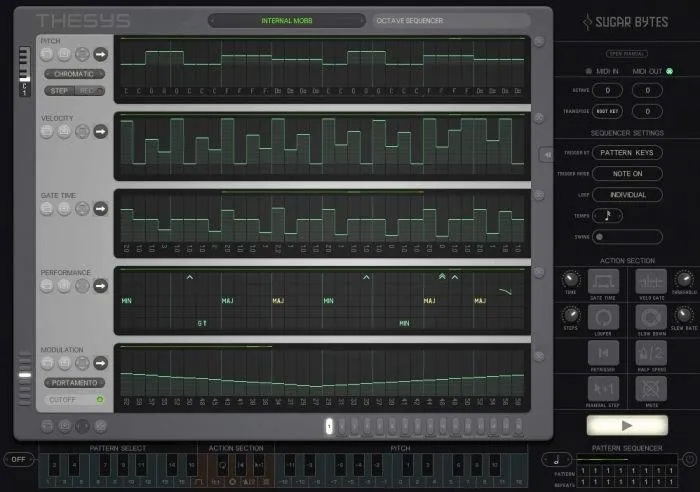Viewport: 700px width, 492px height.
Task: Activate the Gate Time action icon
Action: tap(603, 282)
